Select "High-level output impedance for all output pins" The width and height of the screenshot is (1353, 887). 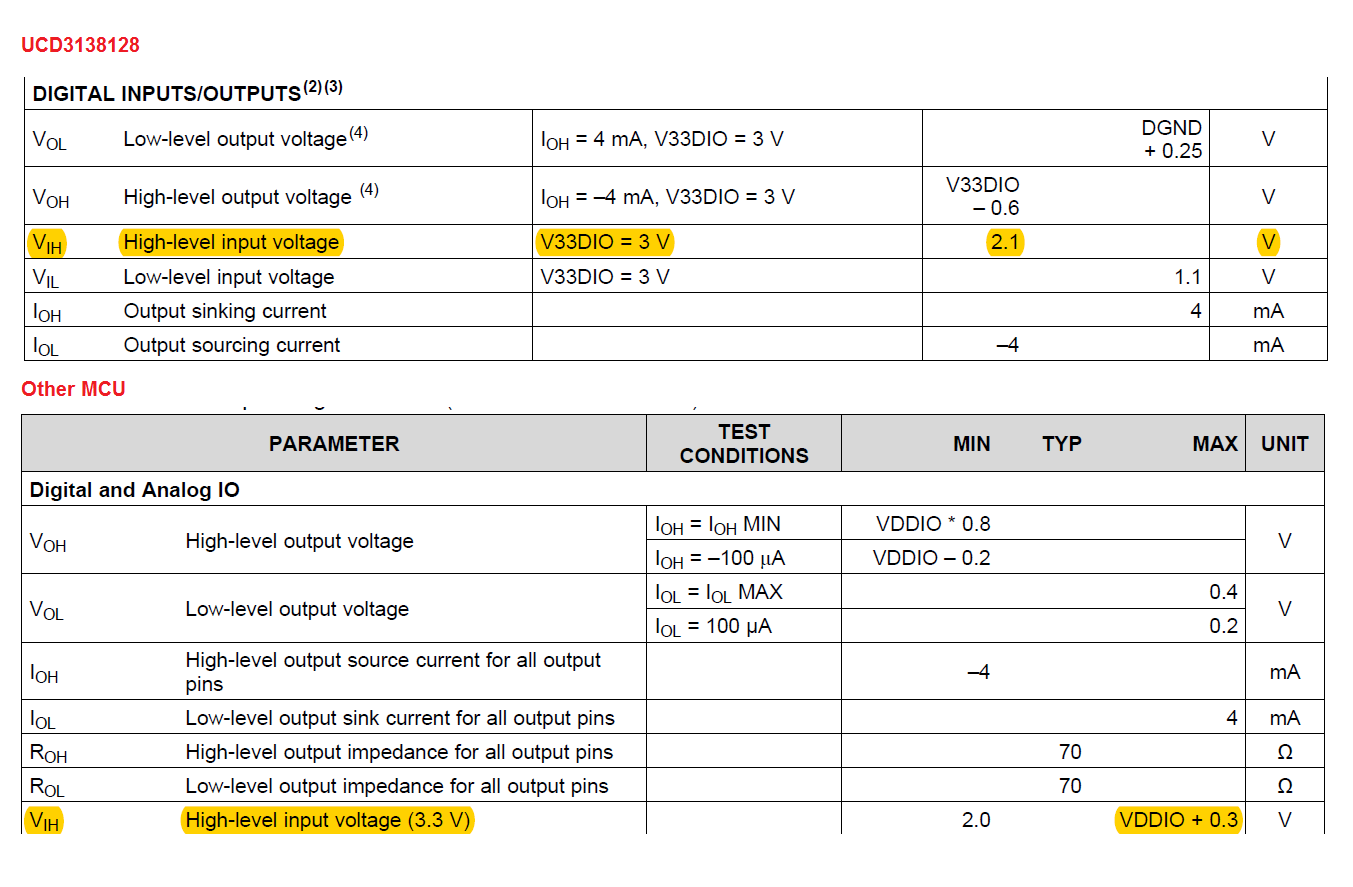click(x=399, y=752)
